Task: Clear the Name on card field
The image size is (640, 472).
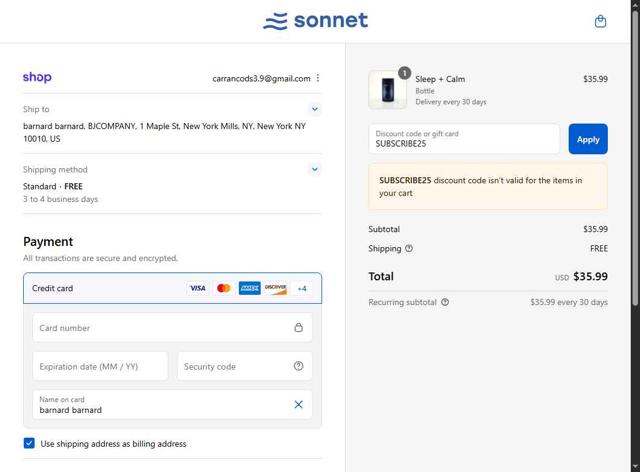Action: tap(298, 404)
